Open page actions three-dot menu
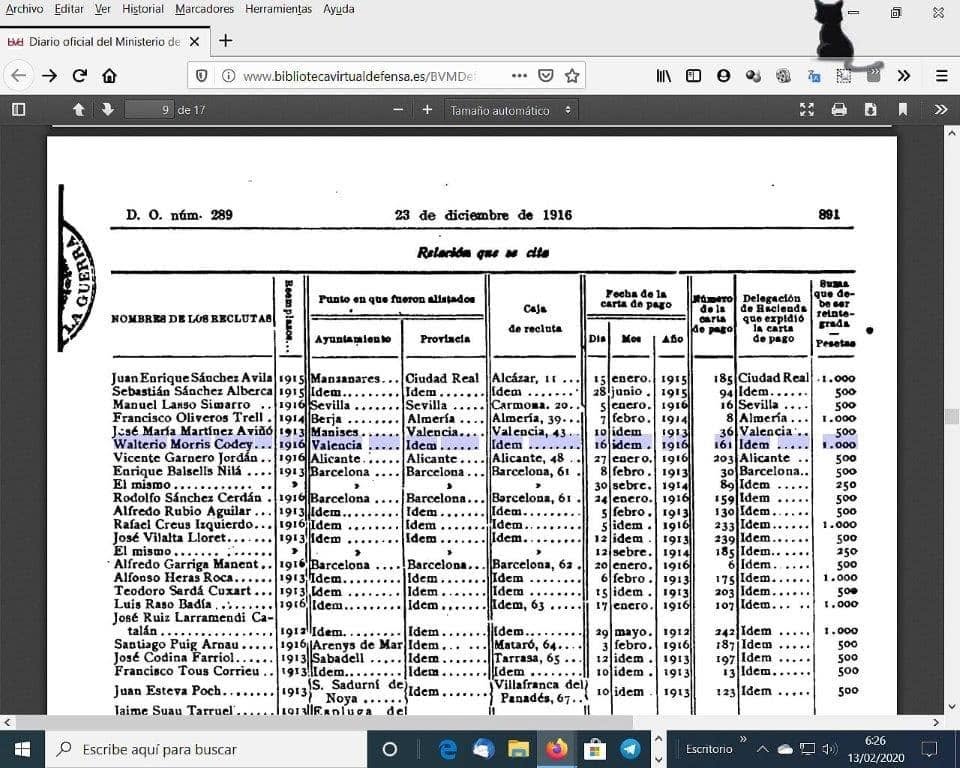This screenshot has width=960, height=768. coord(519,76)
